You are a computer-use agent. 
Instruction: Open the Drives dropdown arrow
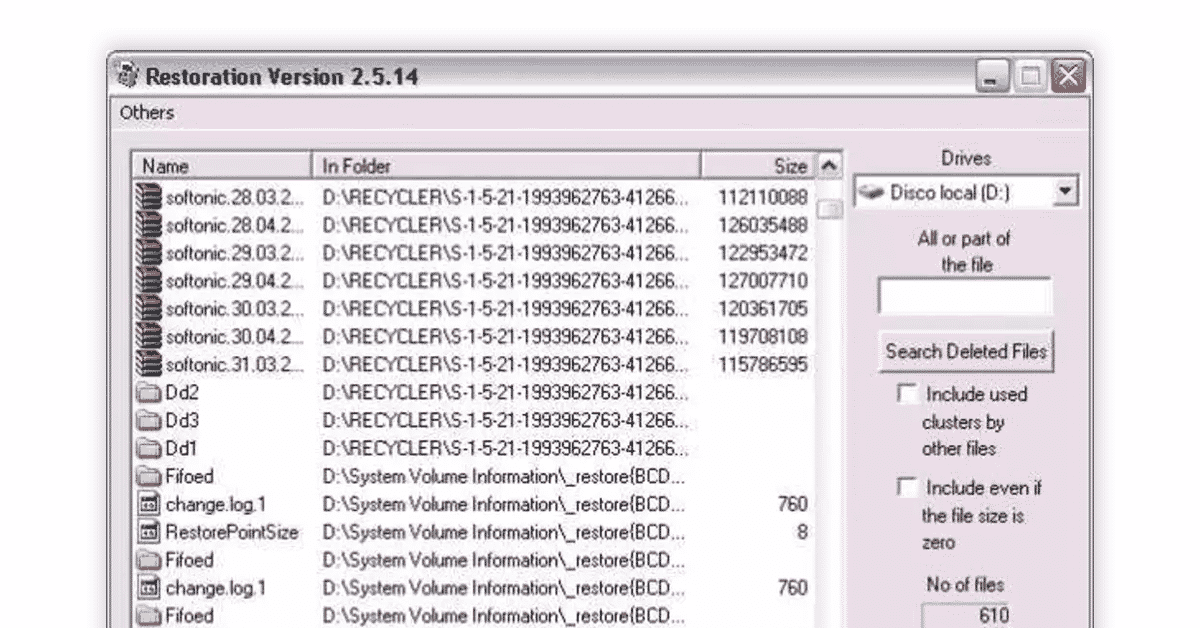tap(1067, 192)
